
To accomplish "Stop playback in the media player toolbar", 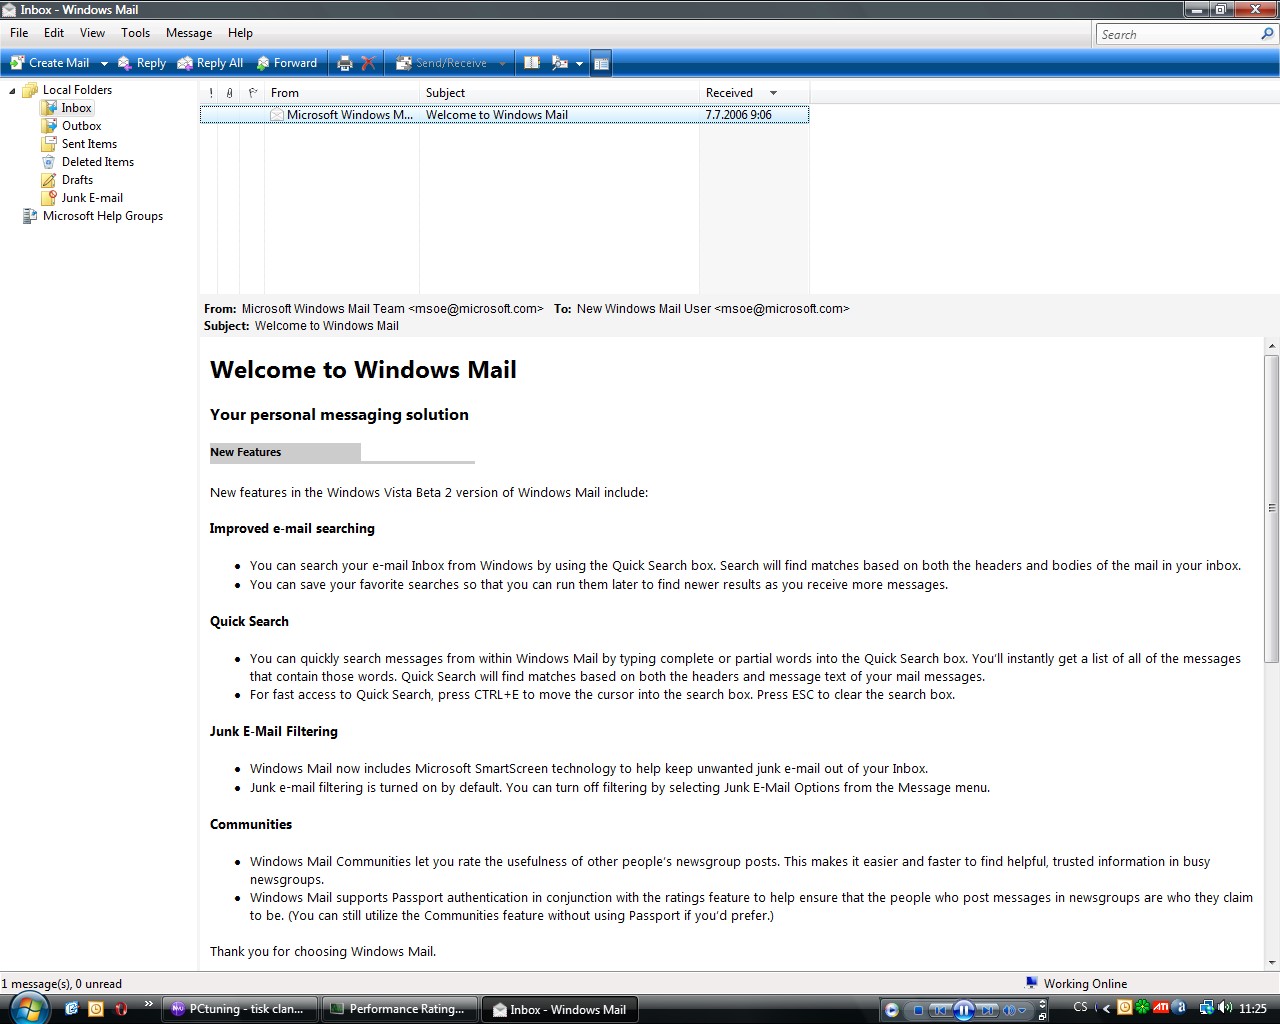I will (918, 1010).
